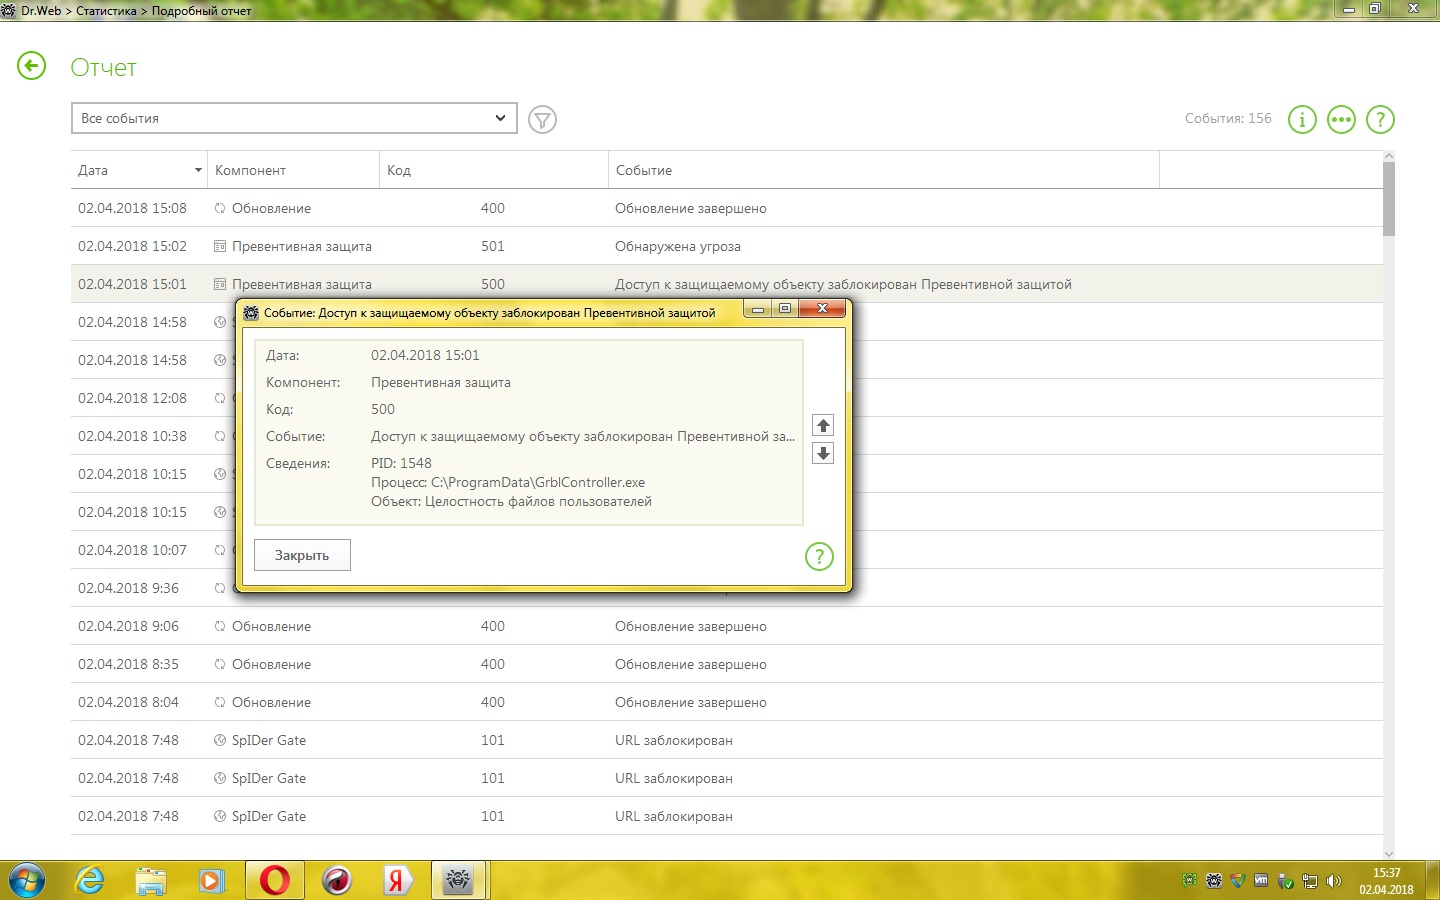Sort by Дата column header arrow
This screenshot has width=1440, height=900.
pyautogui.click(x=197, y=171)
